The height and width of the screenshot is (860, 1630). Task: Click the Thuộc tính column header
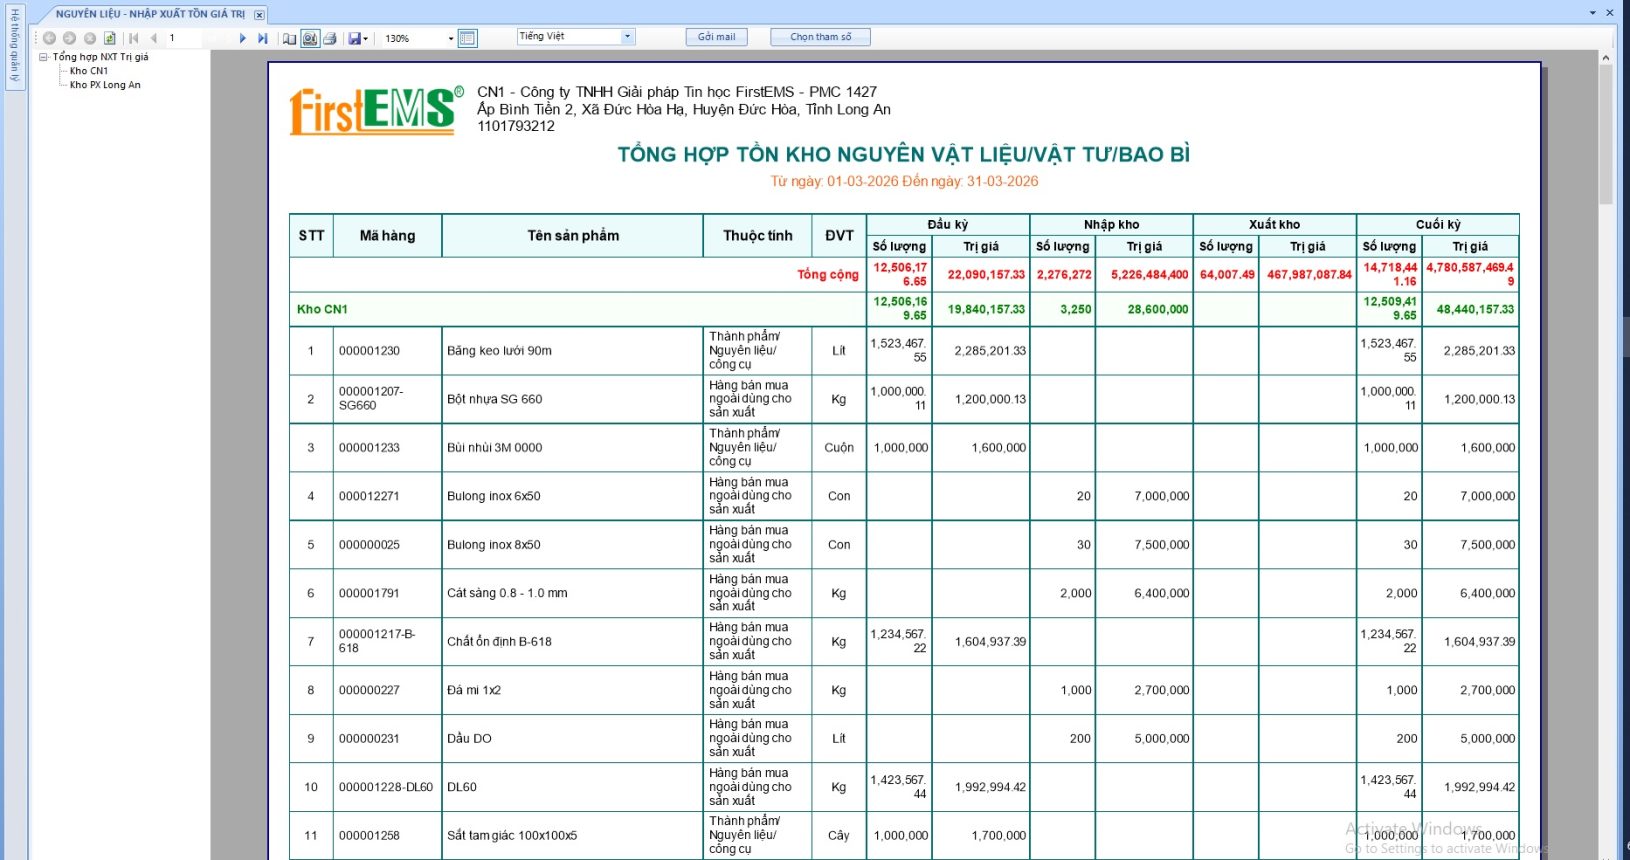pyautogui.click(x=758, y=236)
